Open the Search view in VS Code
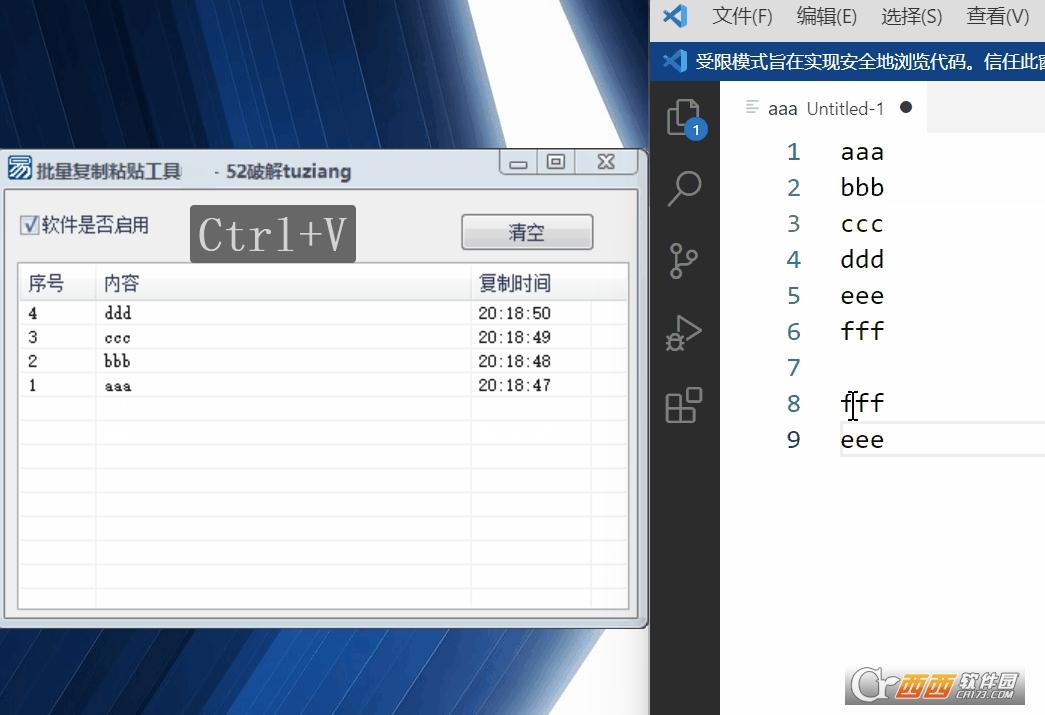The image size is (1045, 715). point(684,189)
